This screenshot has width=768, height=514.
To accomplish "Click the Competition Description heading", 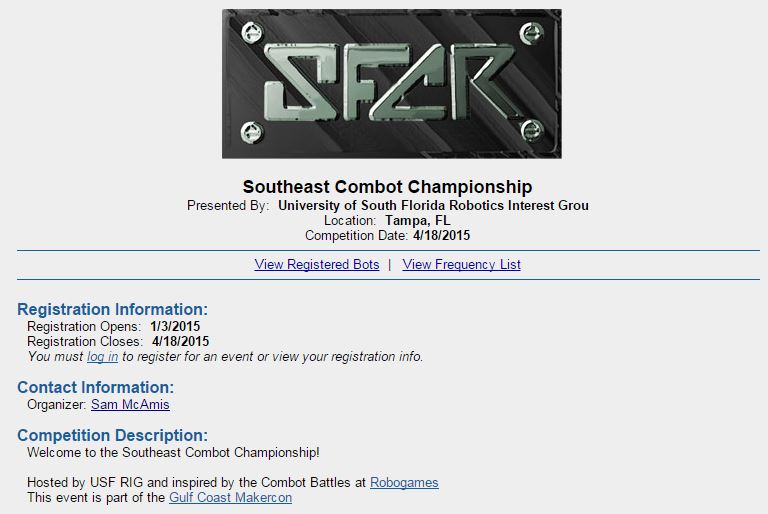I will pos(112,436).
